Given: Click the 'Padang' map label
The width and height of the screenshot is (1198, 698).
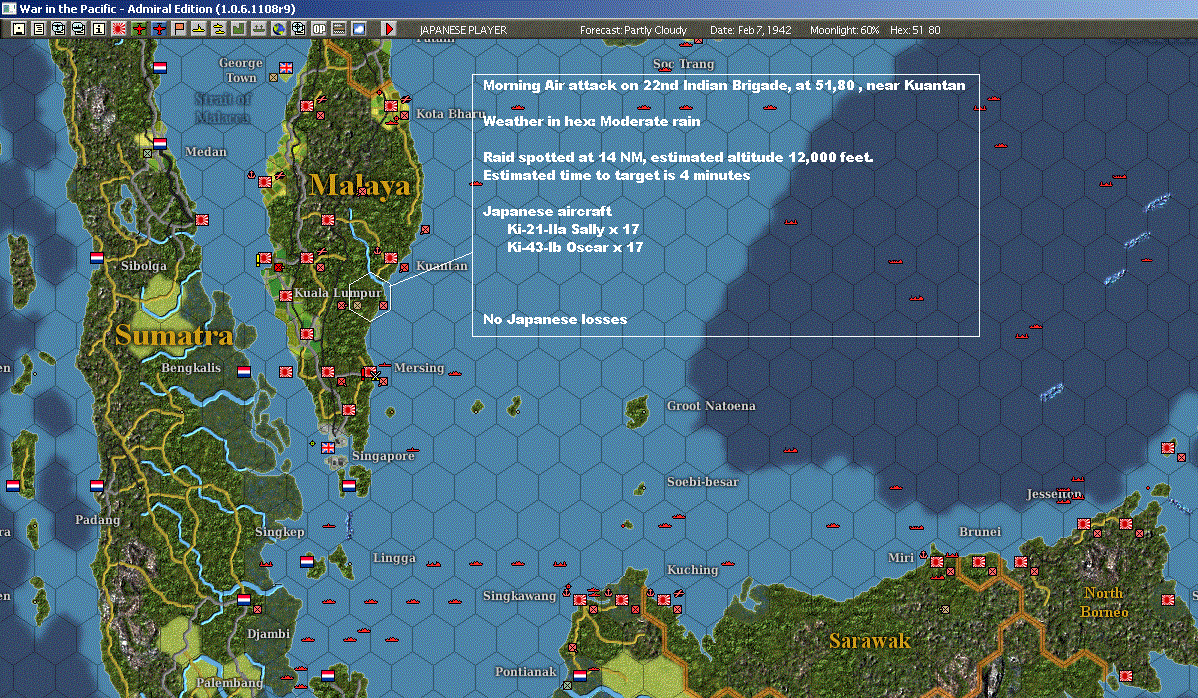Looking at the screenshot, I should (x=97, y=520).
